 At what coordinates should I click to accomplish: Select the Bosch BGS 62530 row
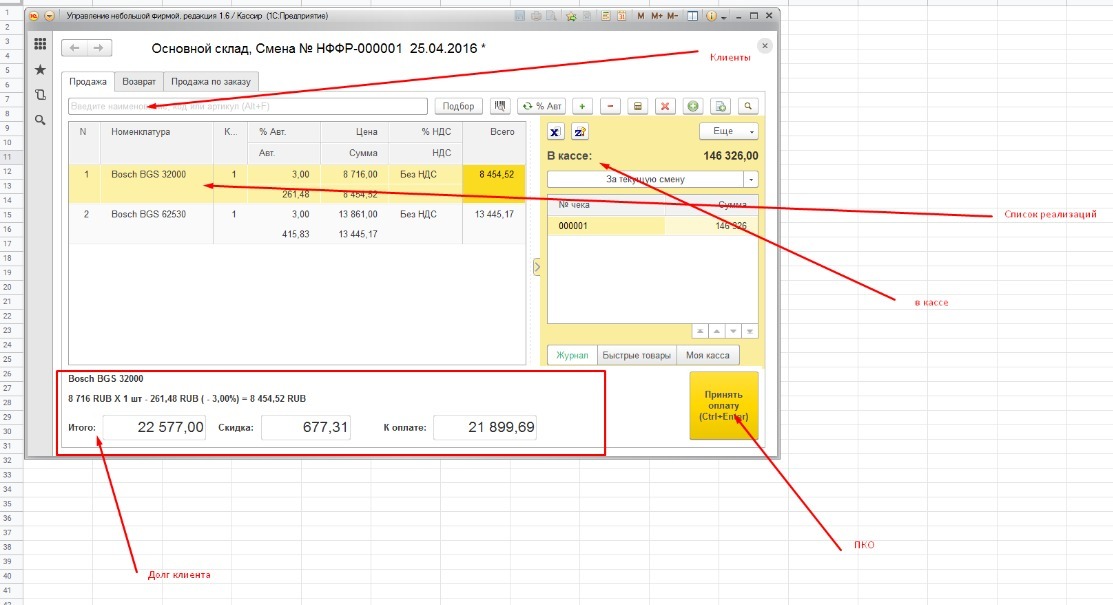coord(148,214)
